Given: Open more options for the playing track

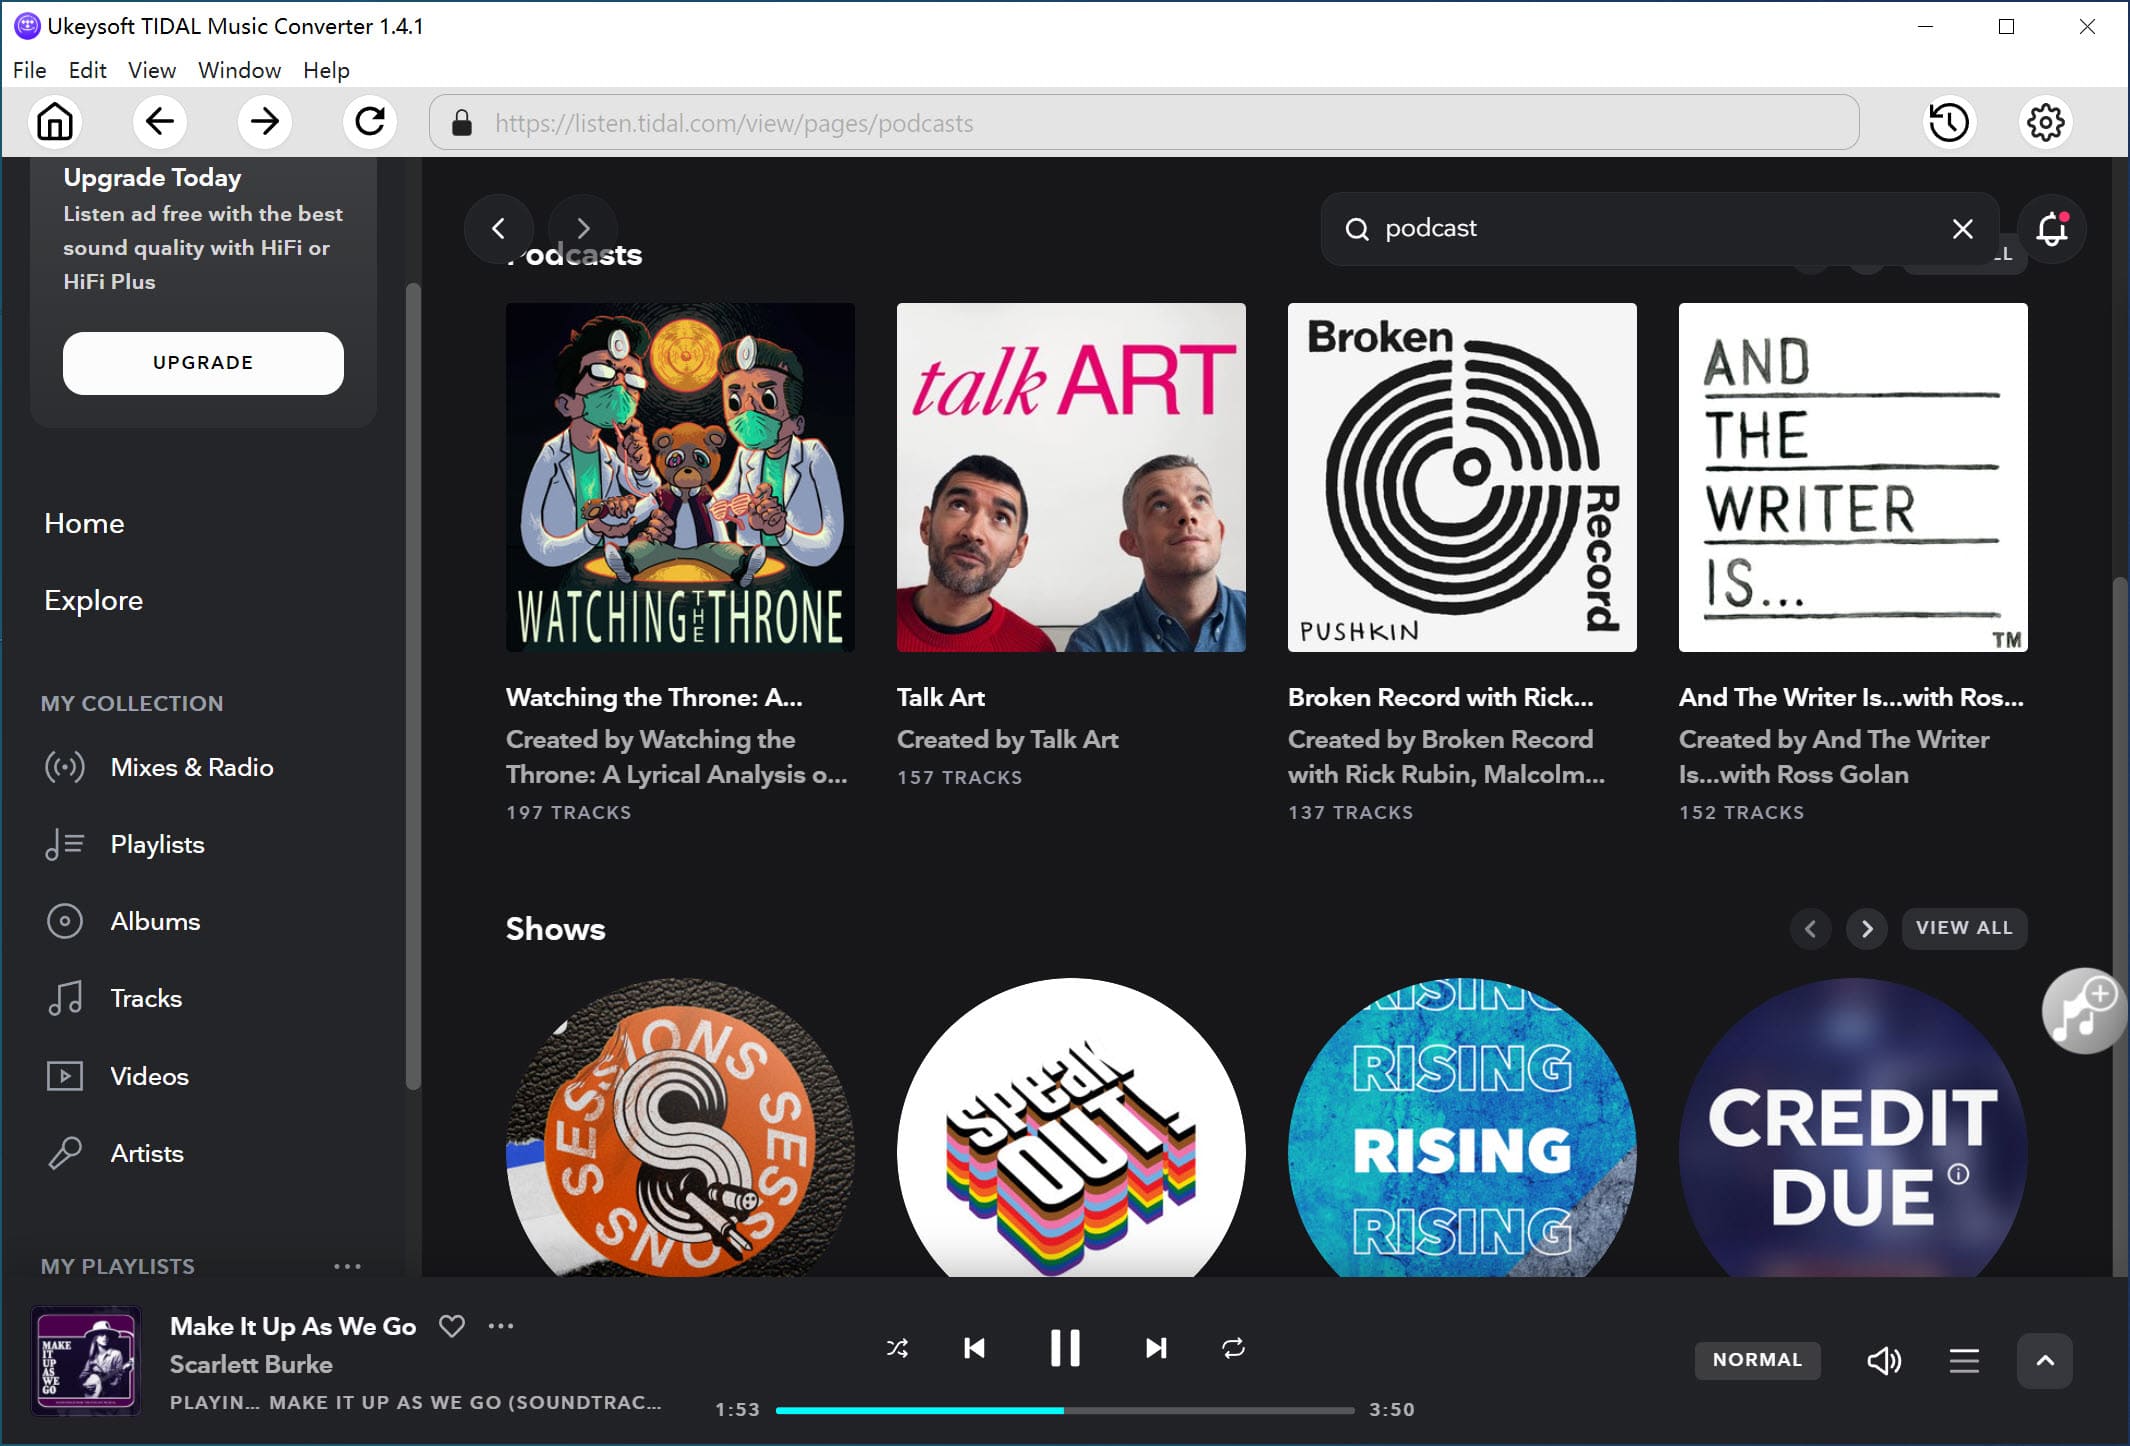Looking at the screenshot, I should coord(501,1326).
